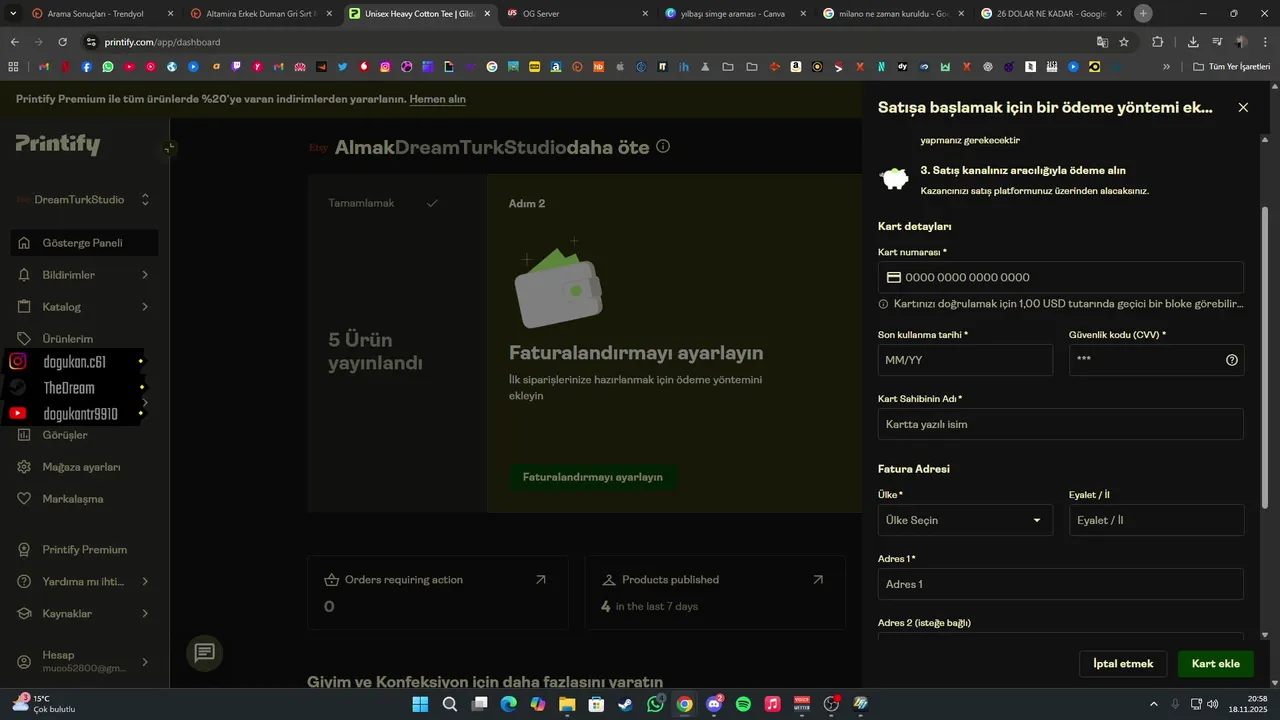Show hidden system tray icons

click(x=1154, y=704)
